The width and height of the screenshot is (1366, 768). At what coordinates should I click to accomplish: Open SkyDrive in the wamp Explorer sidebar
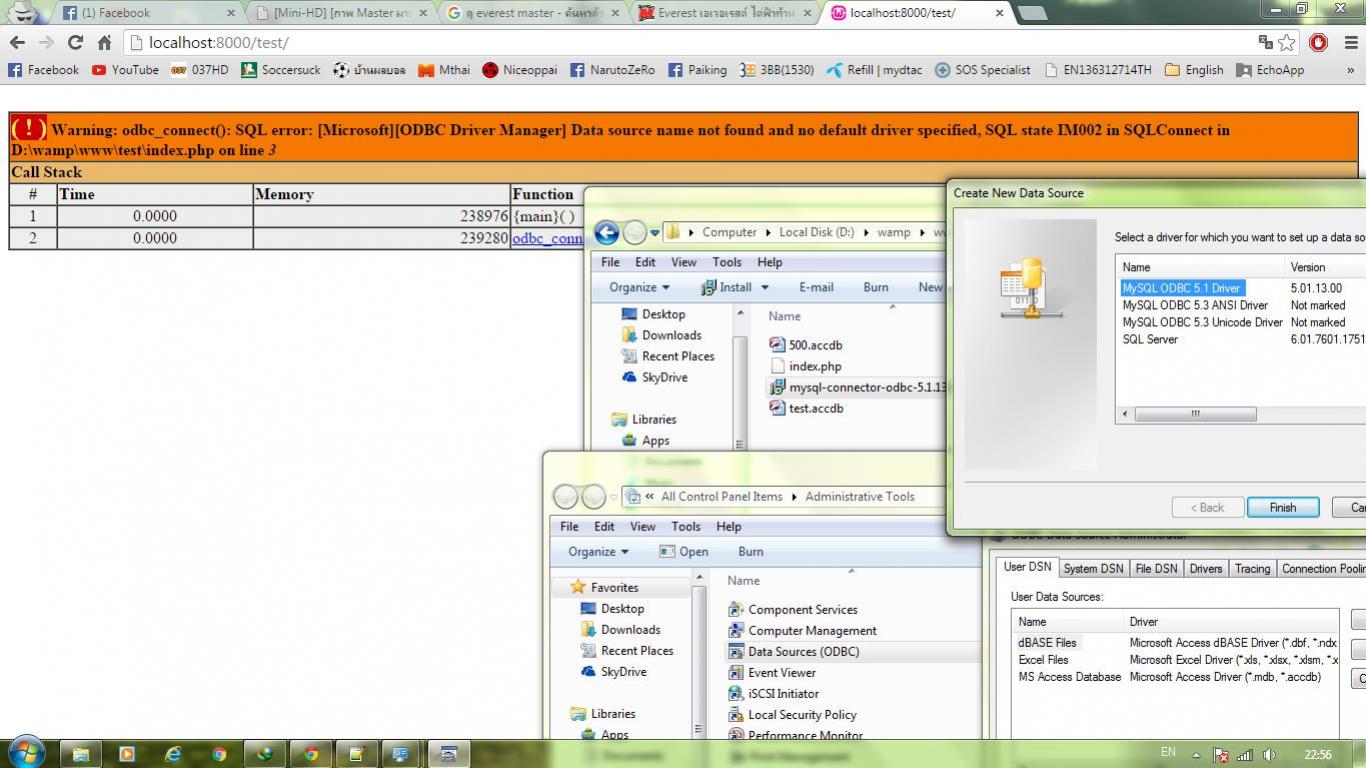(655, 377)
